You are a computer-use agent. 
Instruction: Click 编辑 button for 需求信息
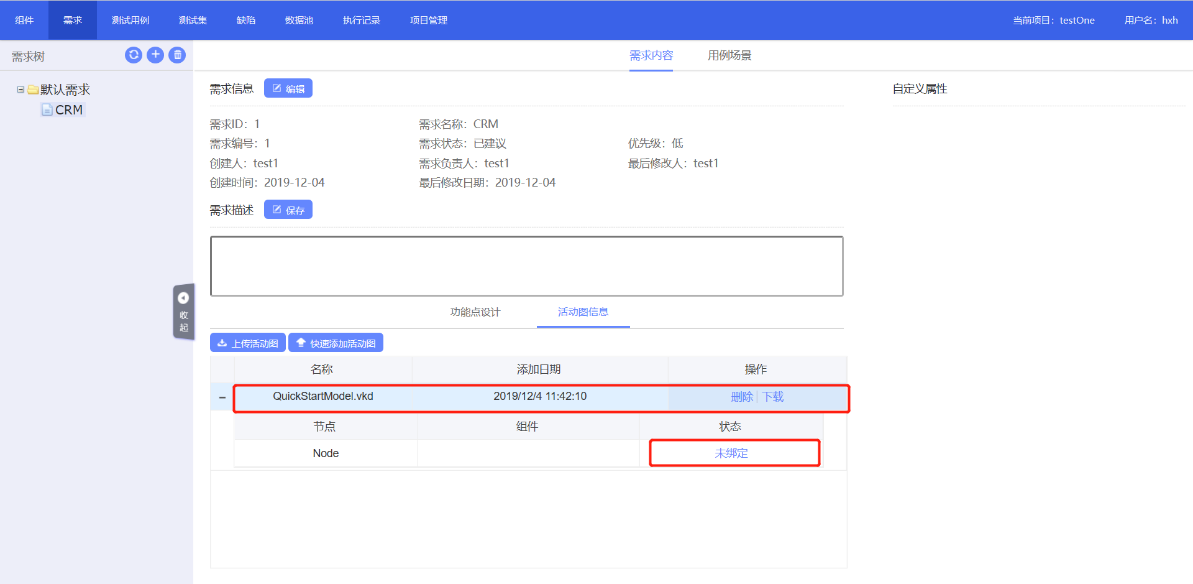click(288, 89)
